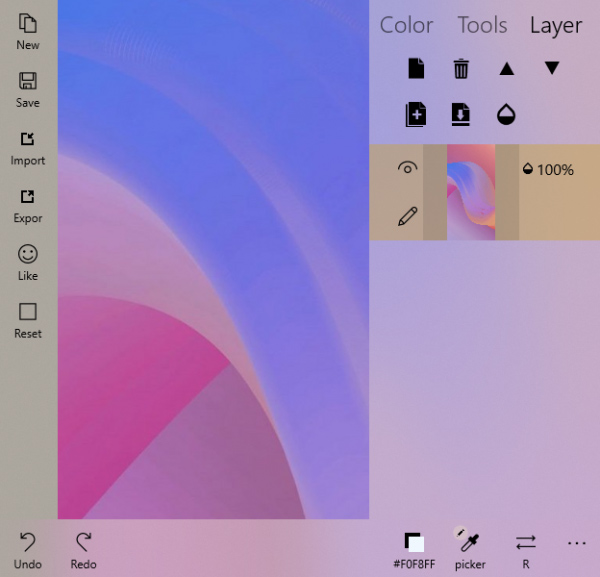Select the Layer tab
Image resolution: width=600 pixels, height=577 pixels.
coord(556,26)
